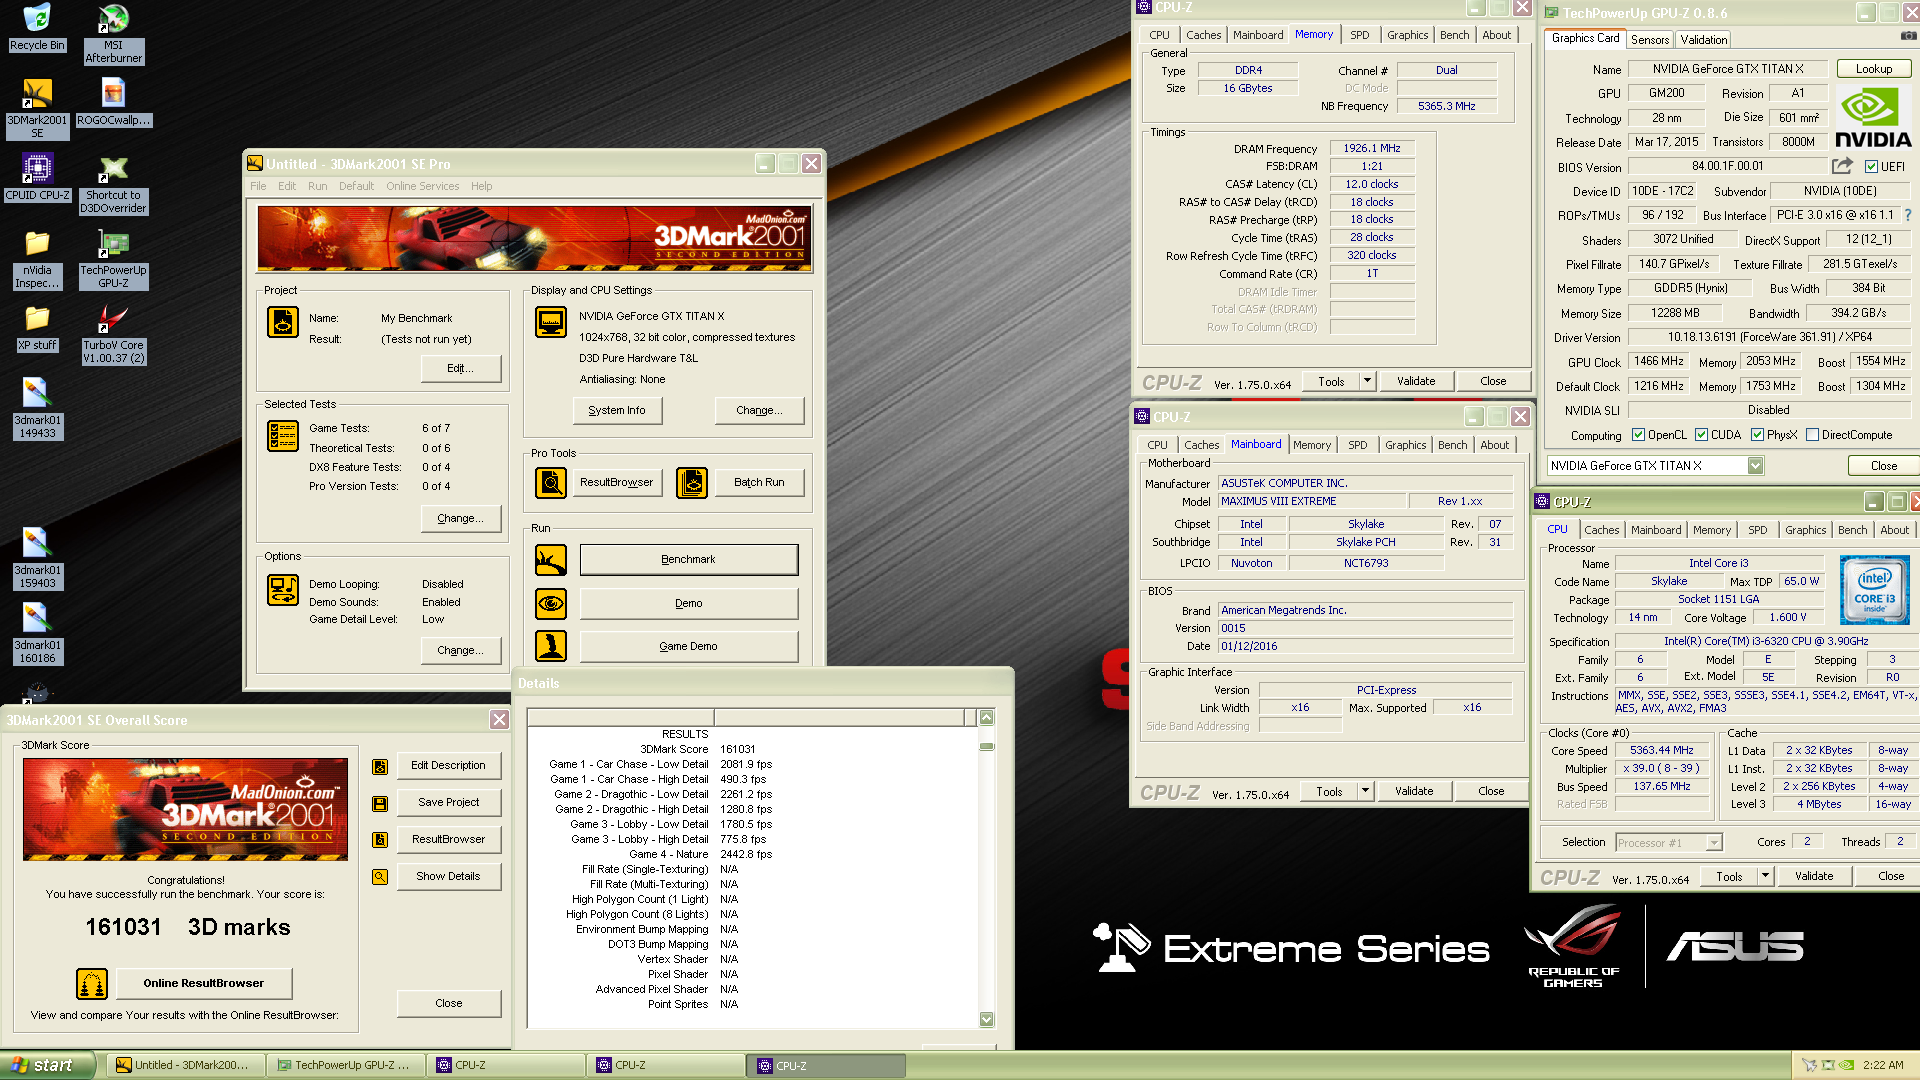Click Edit Description button
This screenshot has width=1920, height=1080.
point(448,765)
